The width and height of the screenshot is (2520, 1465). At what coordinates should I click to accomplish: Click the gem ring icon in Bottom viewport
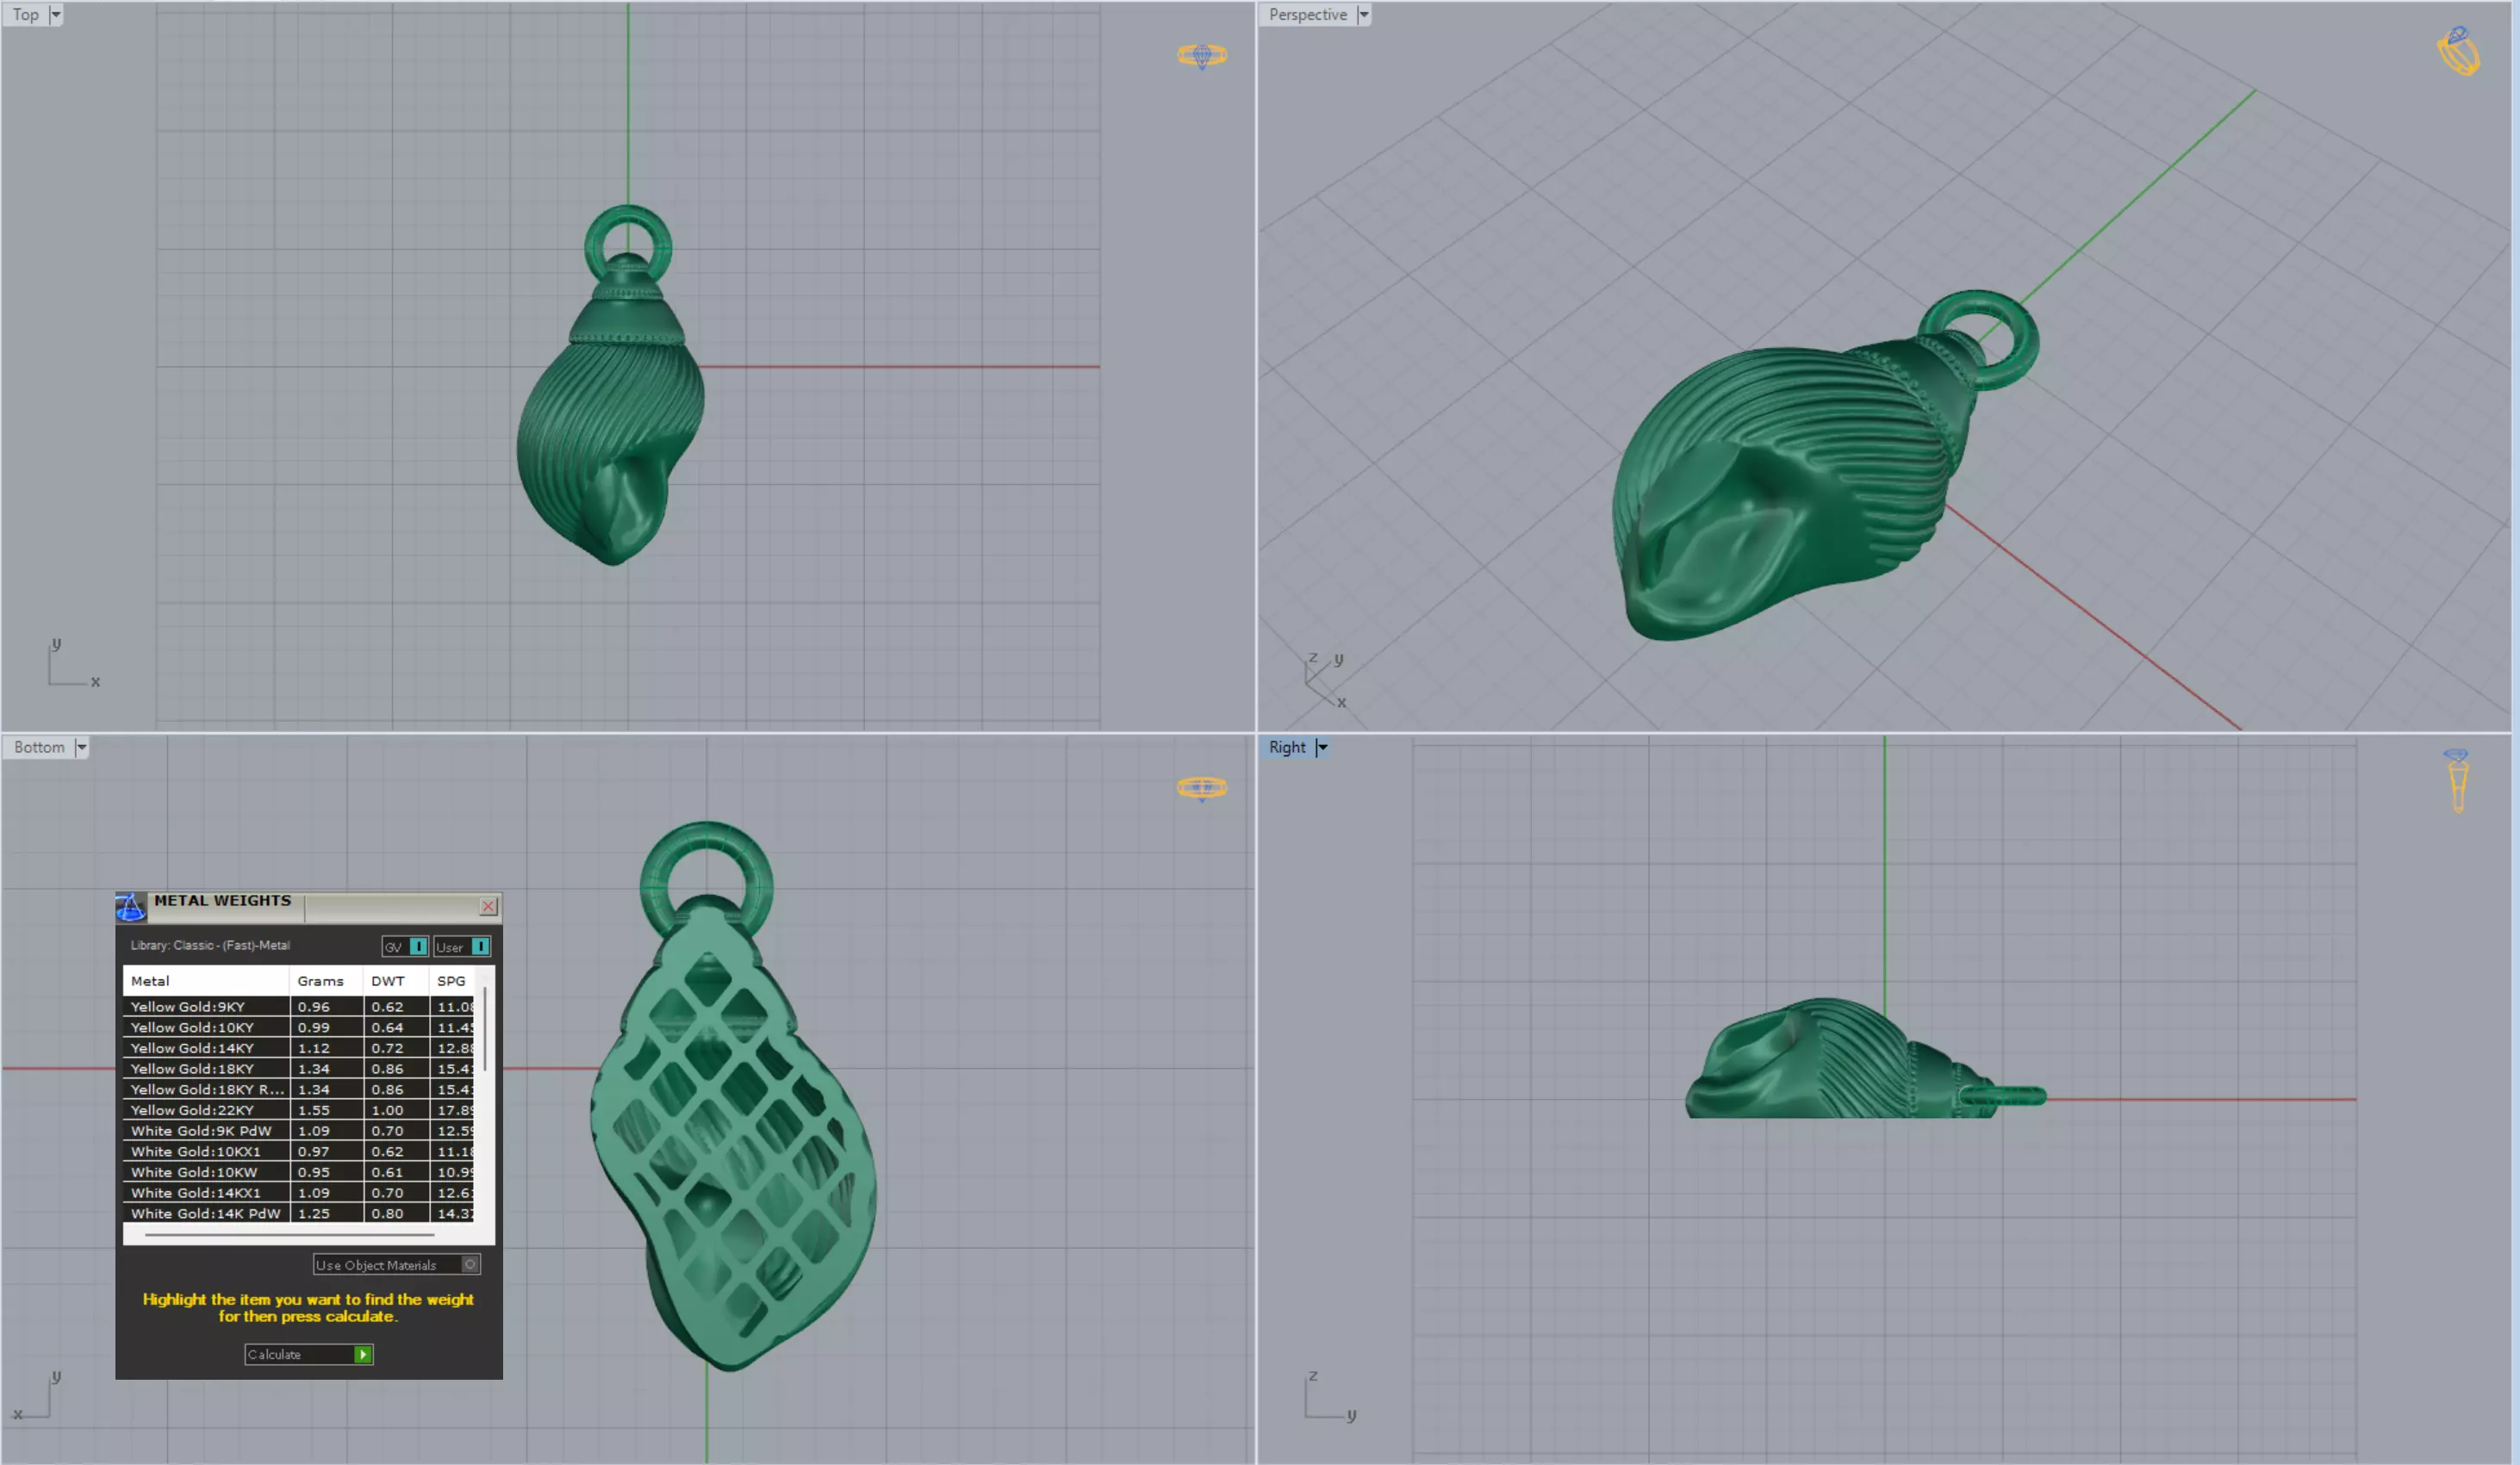click(1201, 788)
